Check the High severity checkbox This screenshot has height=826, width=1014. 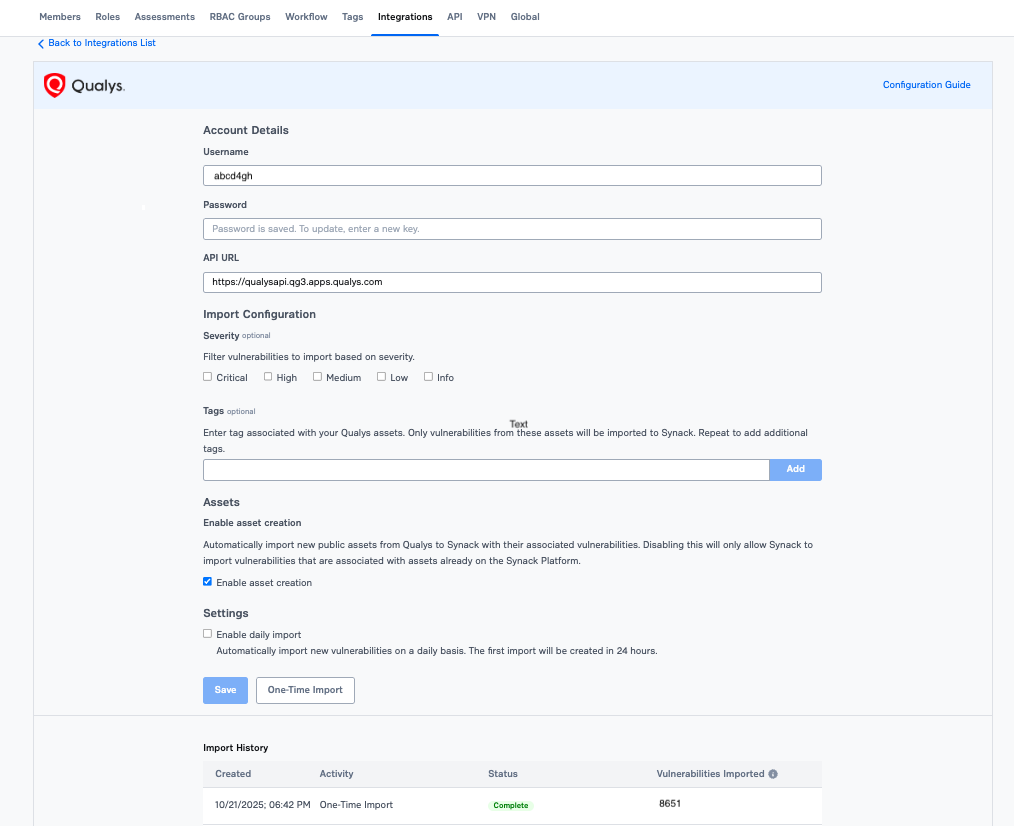pos(268,377)
